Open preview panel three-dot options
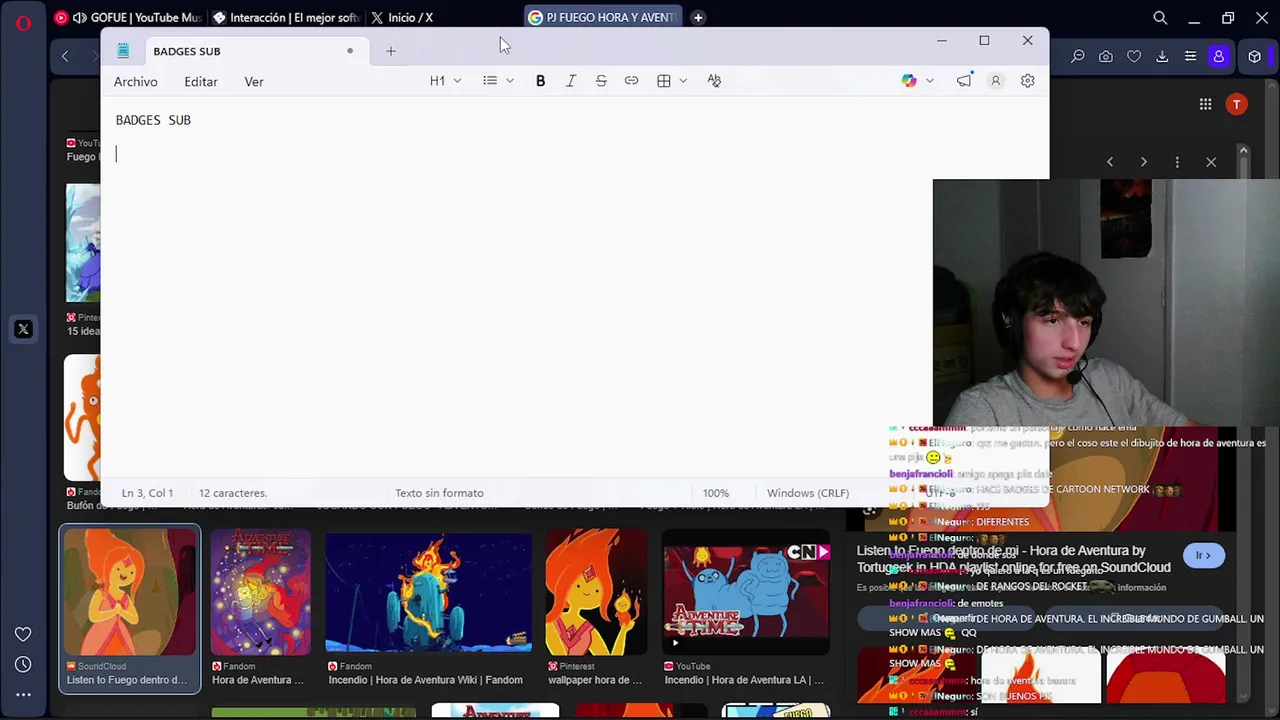 pos(1177,162)
